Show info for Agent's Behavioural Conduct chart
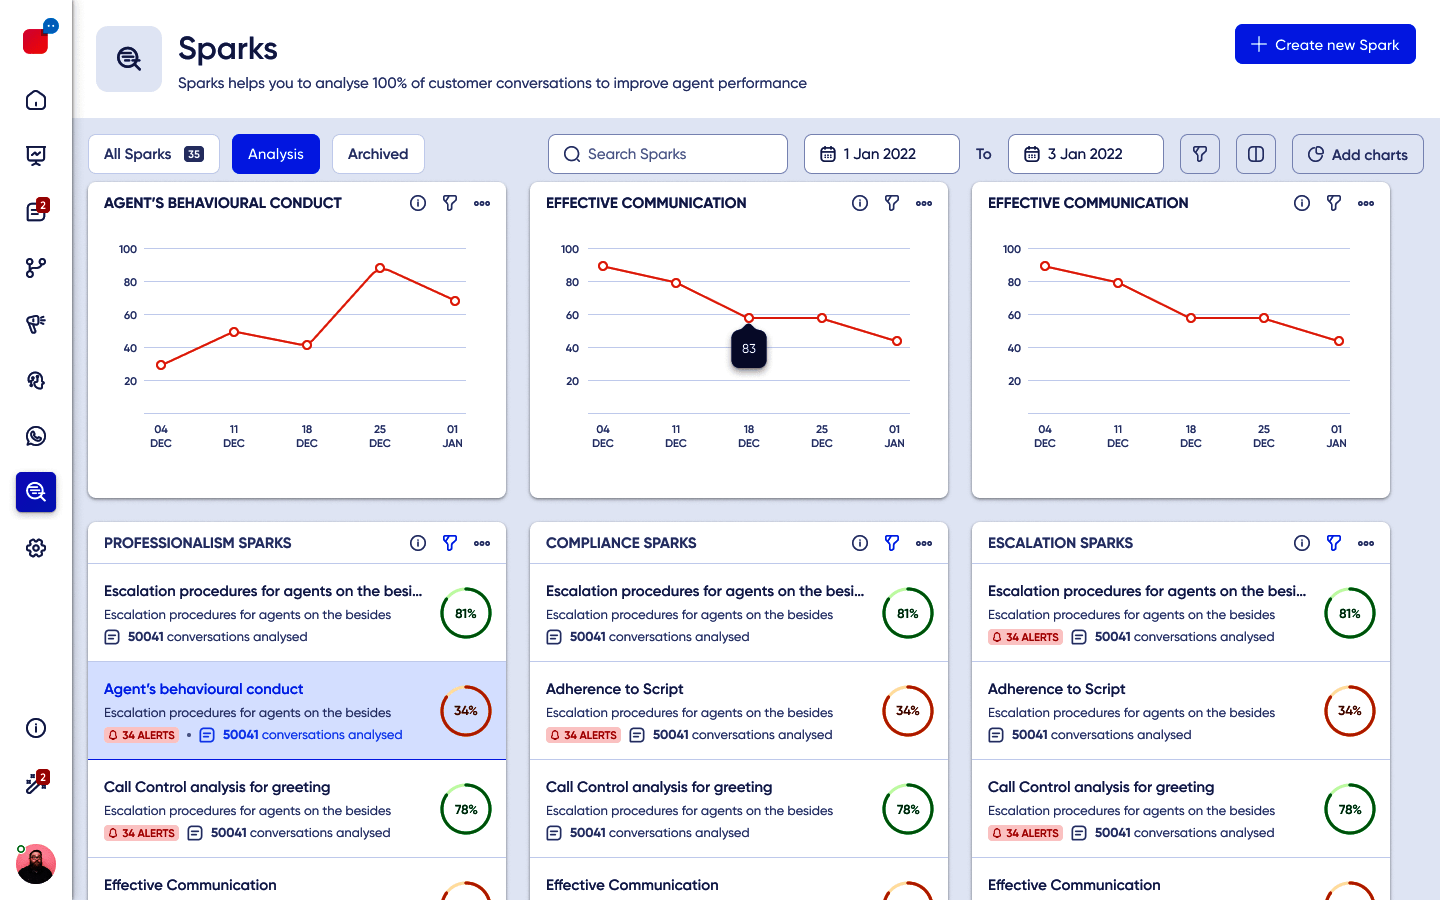 click(x=418, y=203)
